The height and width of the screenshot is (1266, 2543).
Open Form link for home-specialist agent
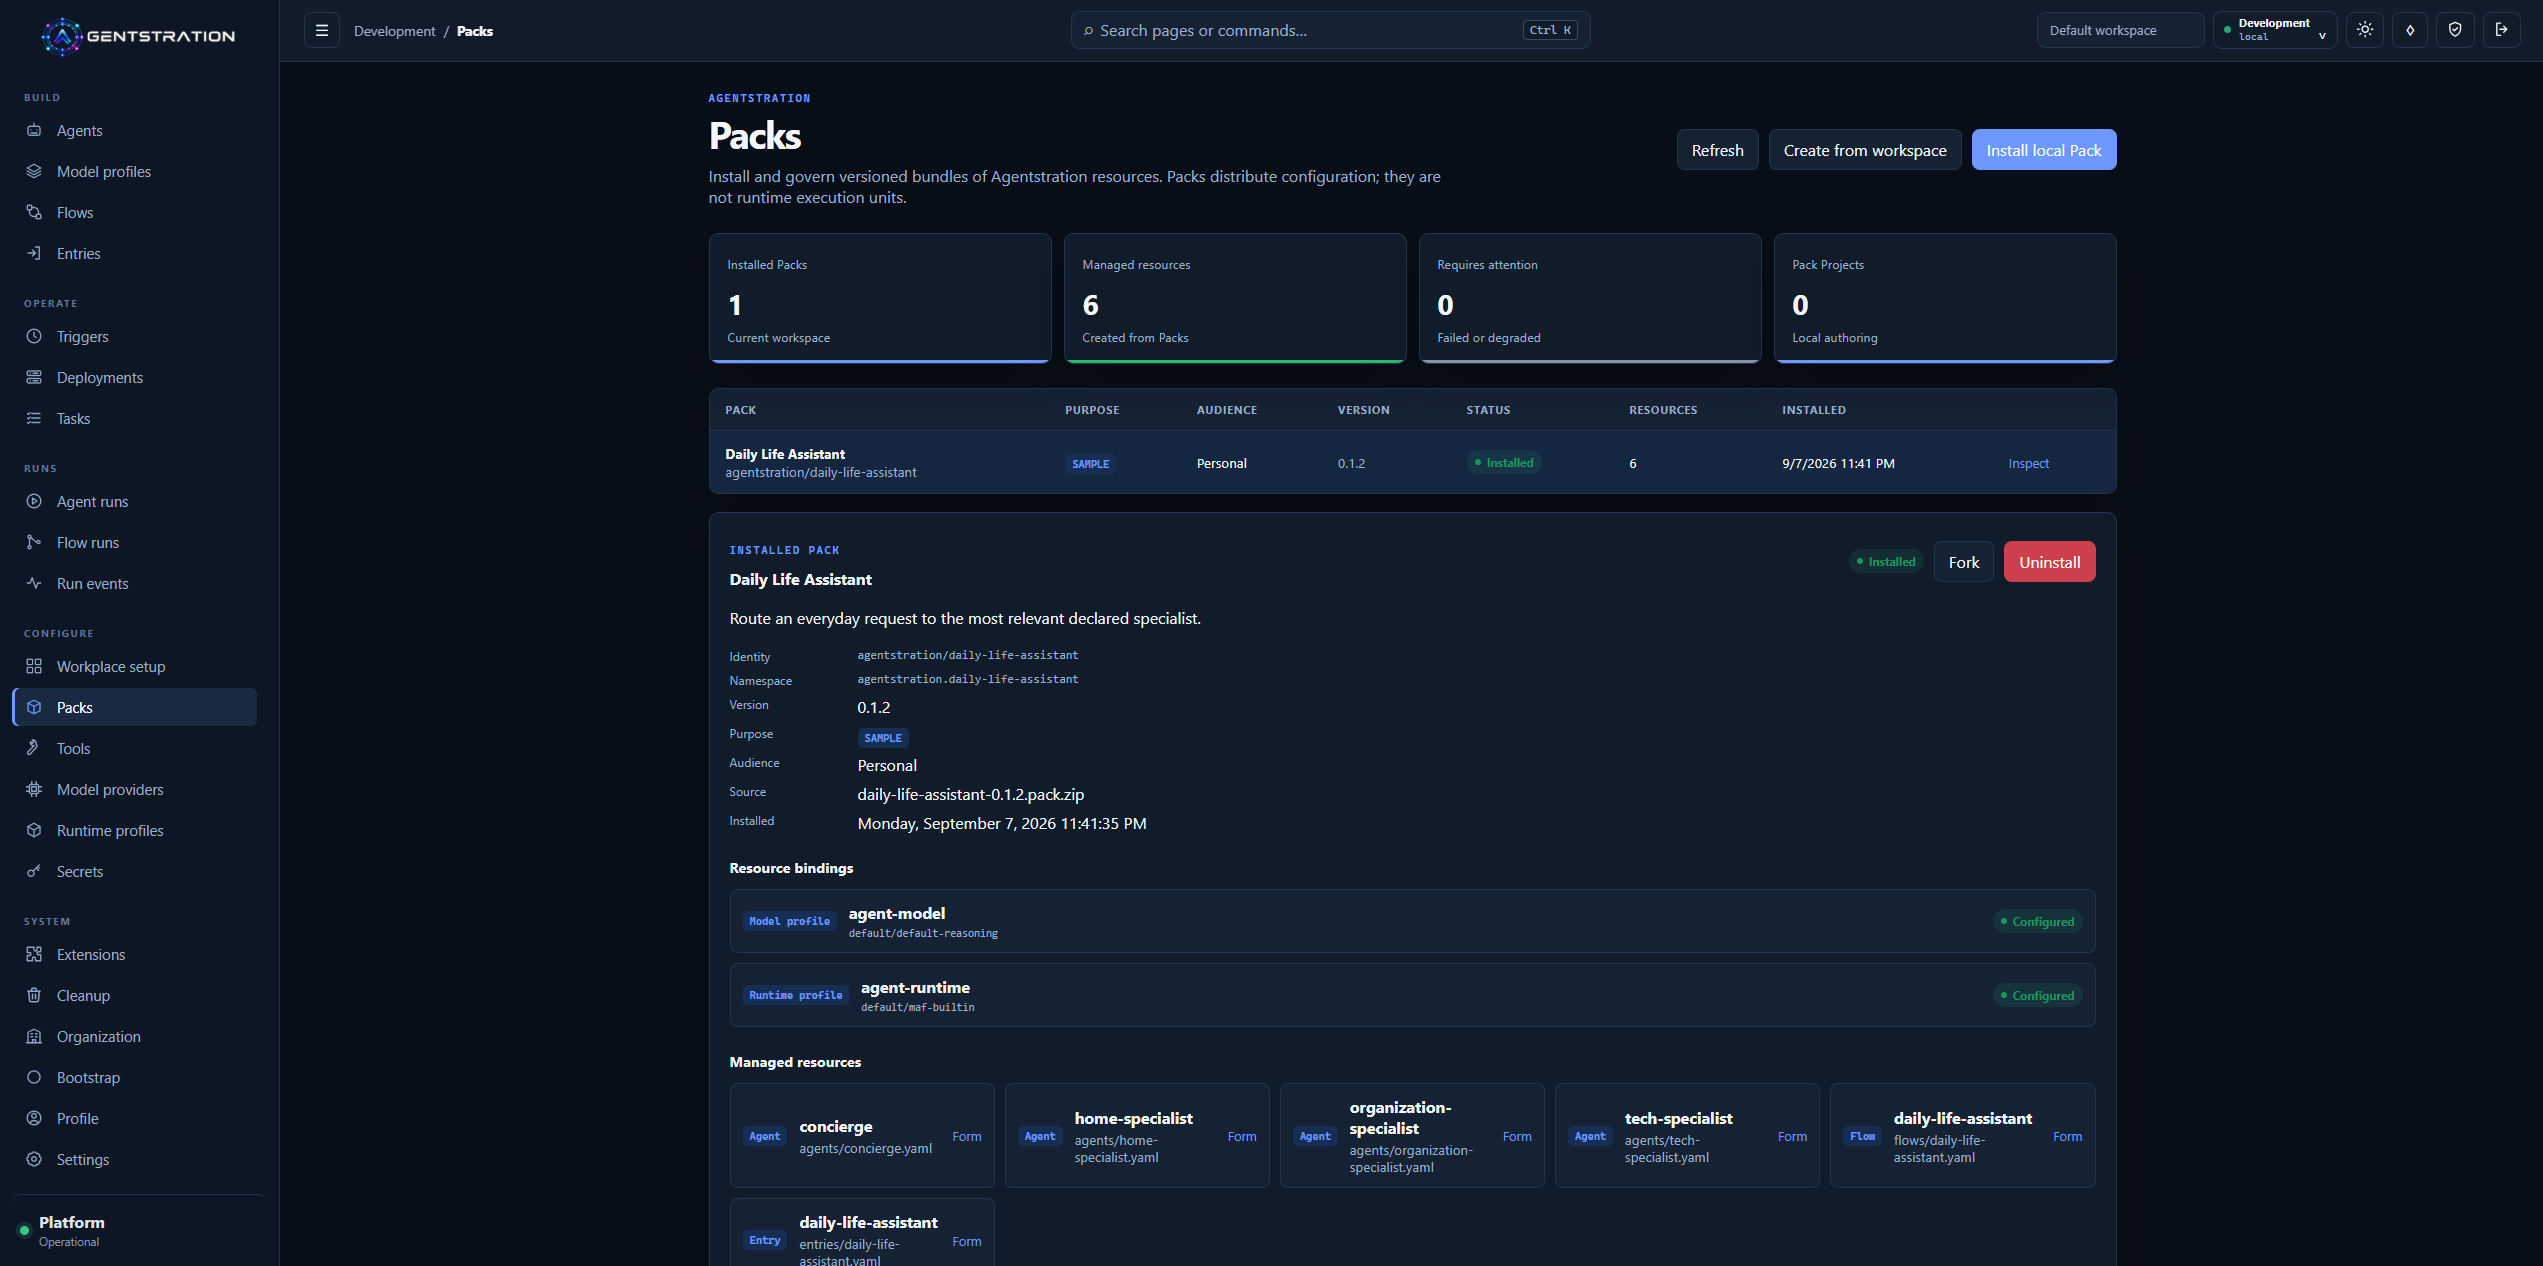click(1241, 1136)
